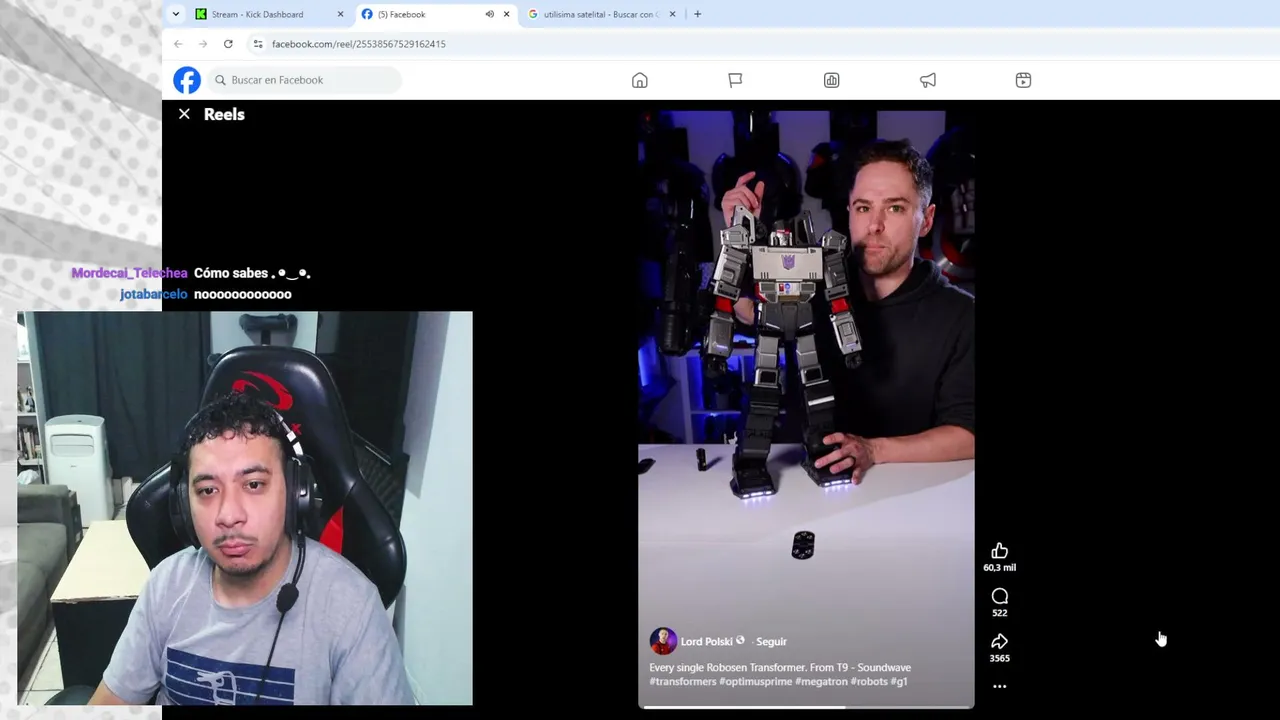Click chat username jotabarcelo
Image resolution: width=1280 pixels, height=720 pixels.
[x=153, y=294]
